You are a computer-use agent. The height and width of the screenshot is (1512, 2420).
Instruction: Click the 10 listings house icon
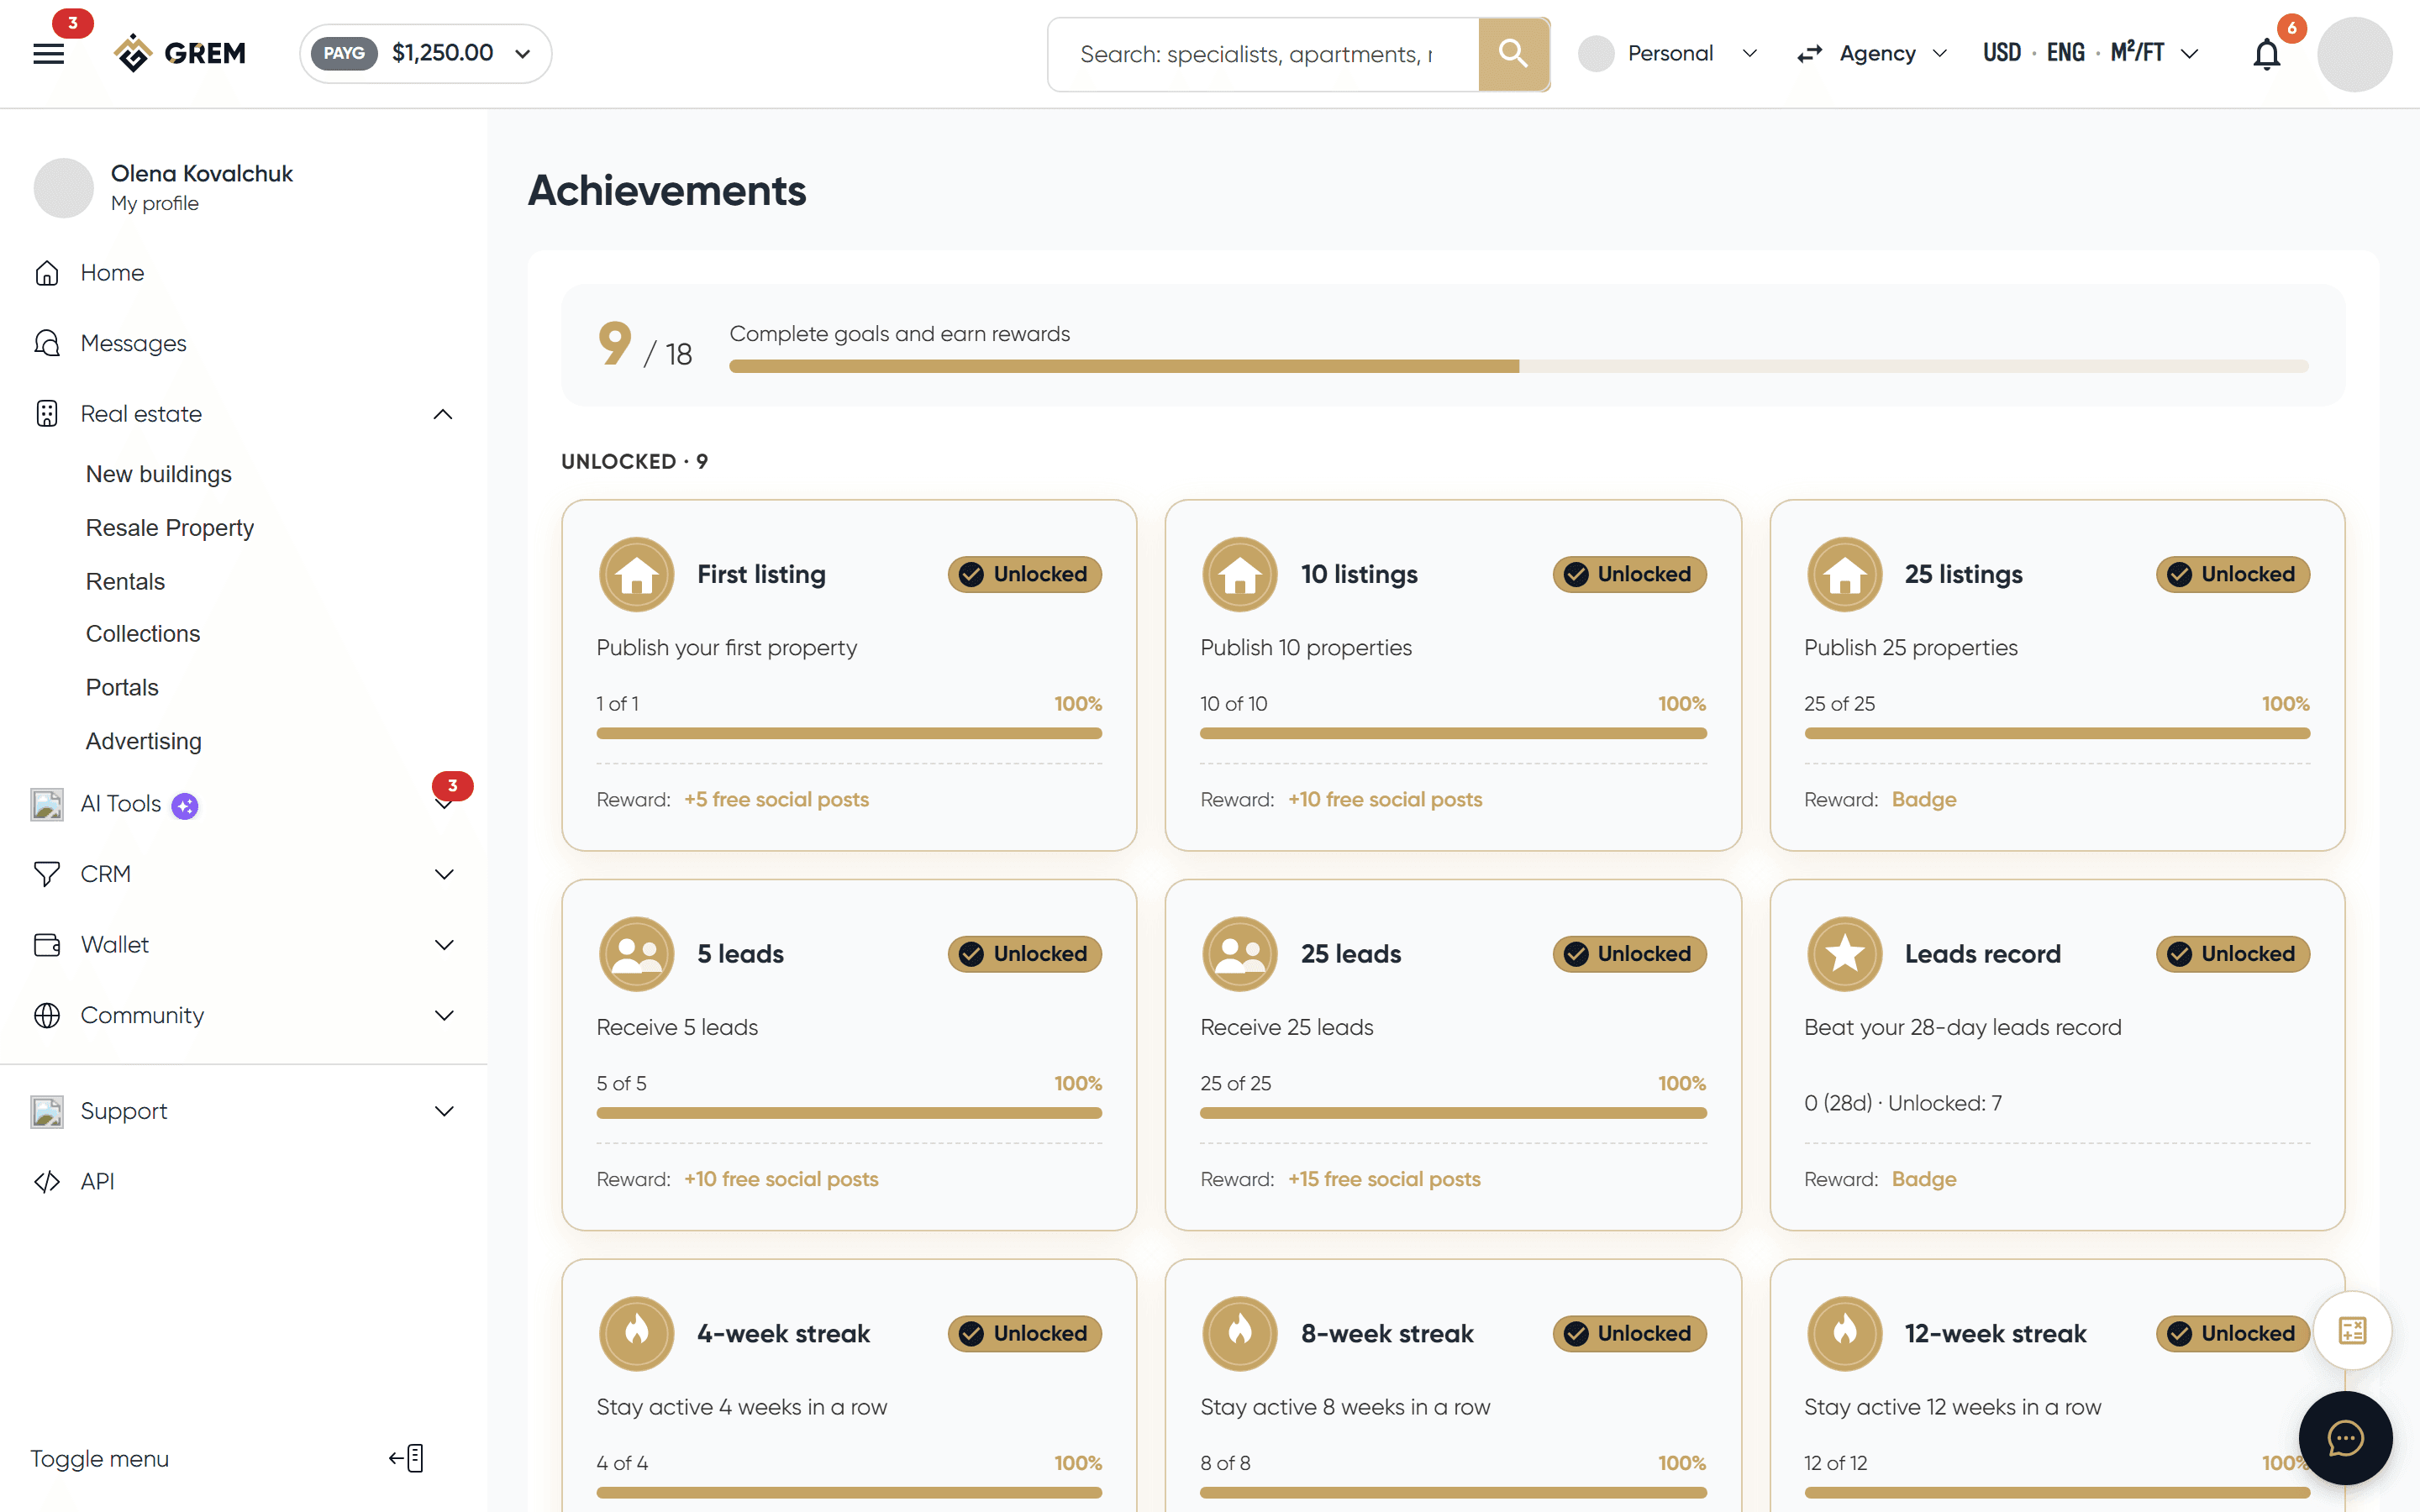[1240, 574]
